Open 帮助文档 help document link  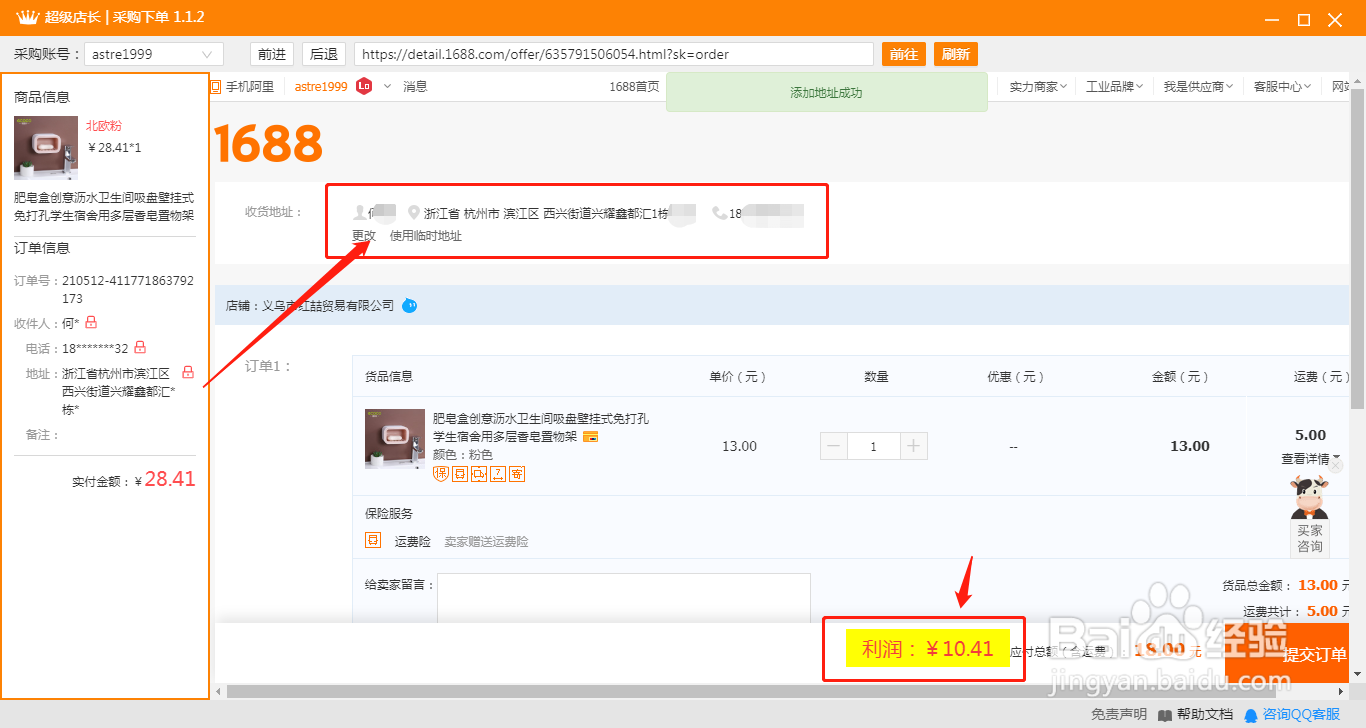(1205, 715)
